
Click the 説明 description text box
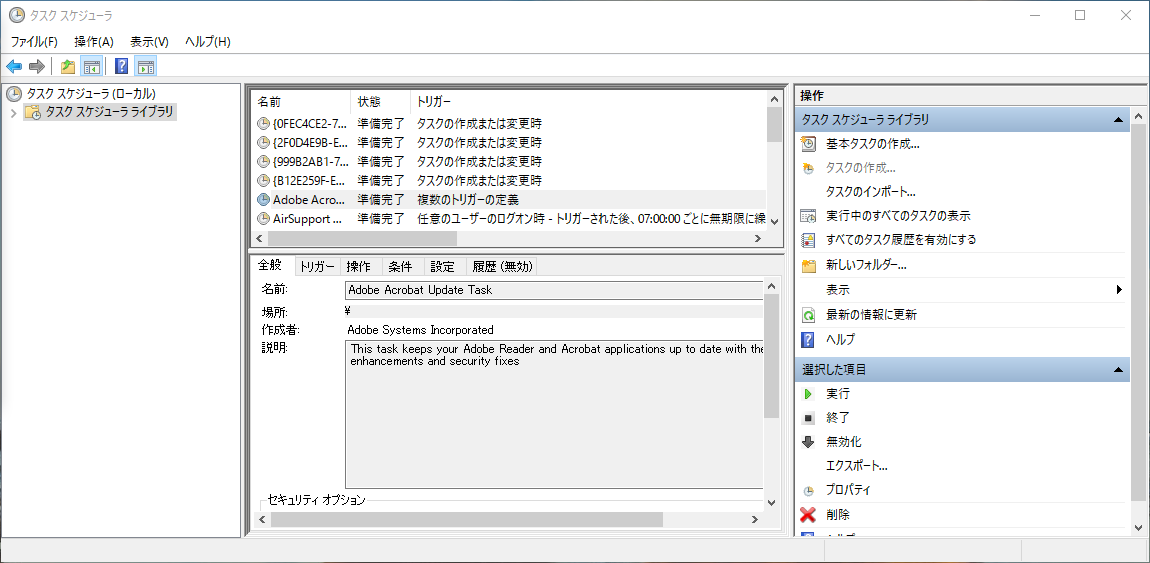pos(554,413)
